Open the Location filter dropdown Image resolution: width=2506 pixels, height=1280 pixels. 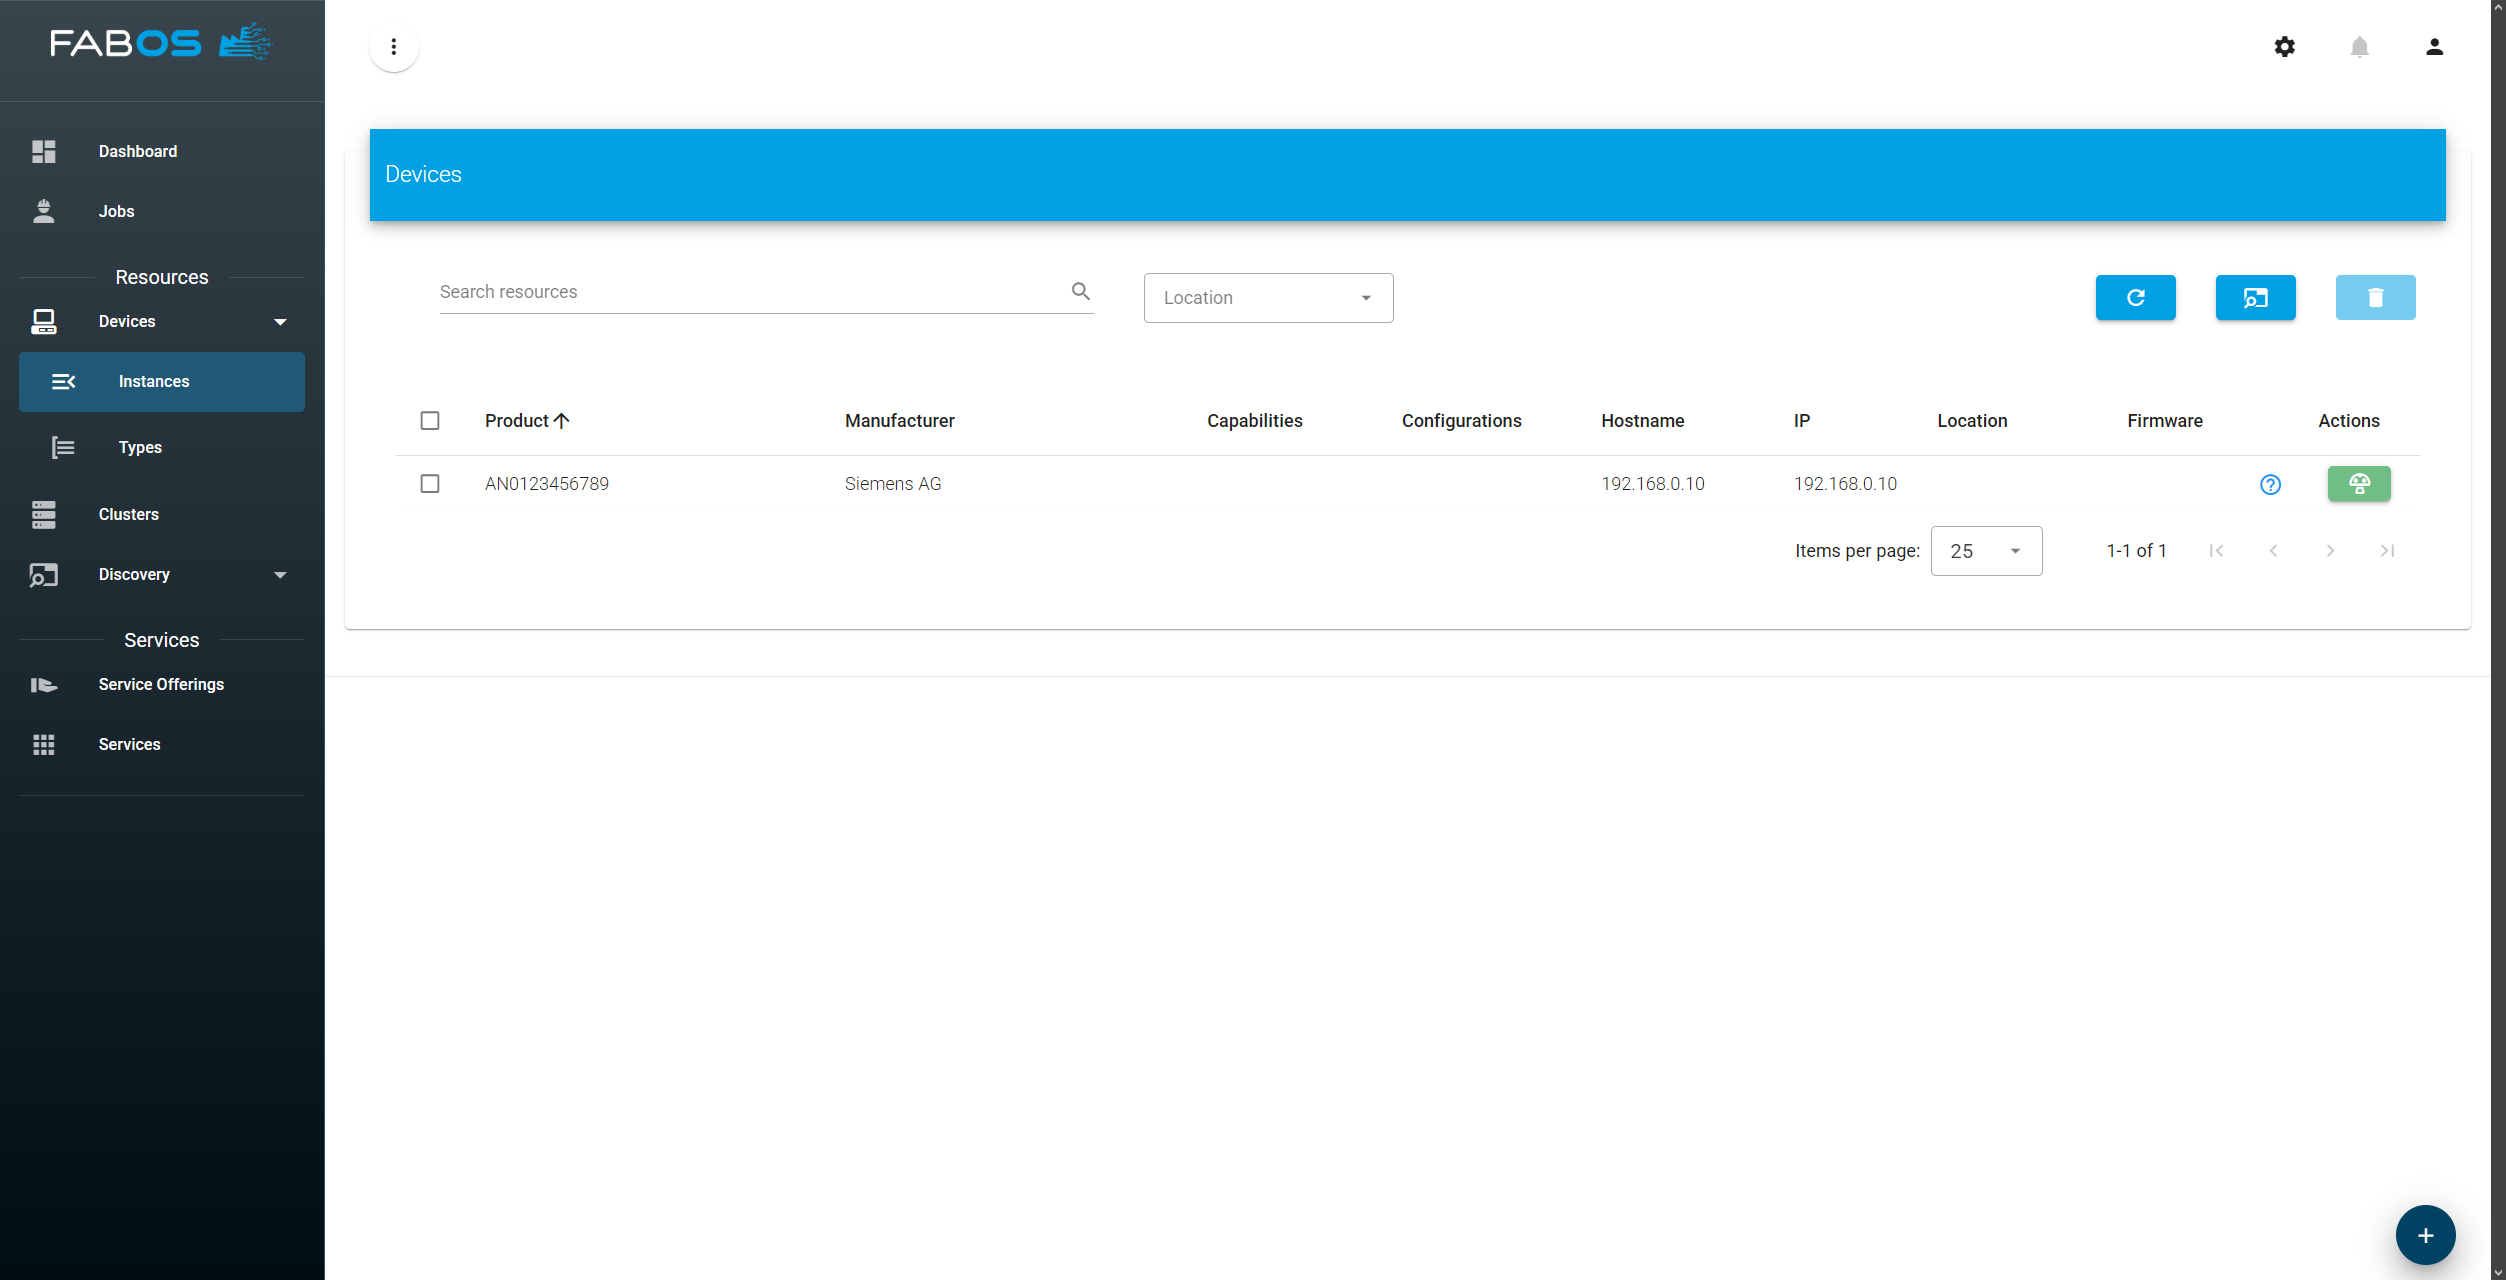(x=1267, y=297)
